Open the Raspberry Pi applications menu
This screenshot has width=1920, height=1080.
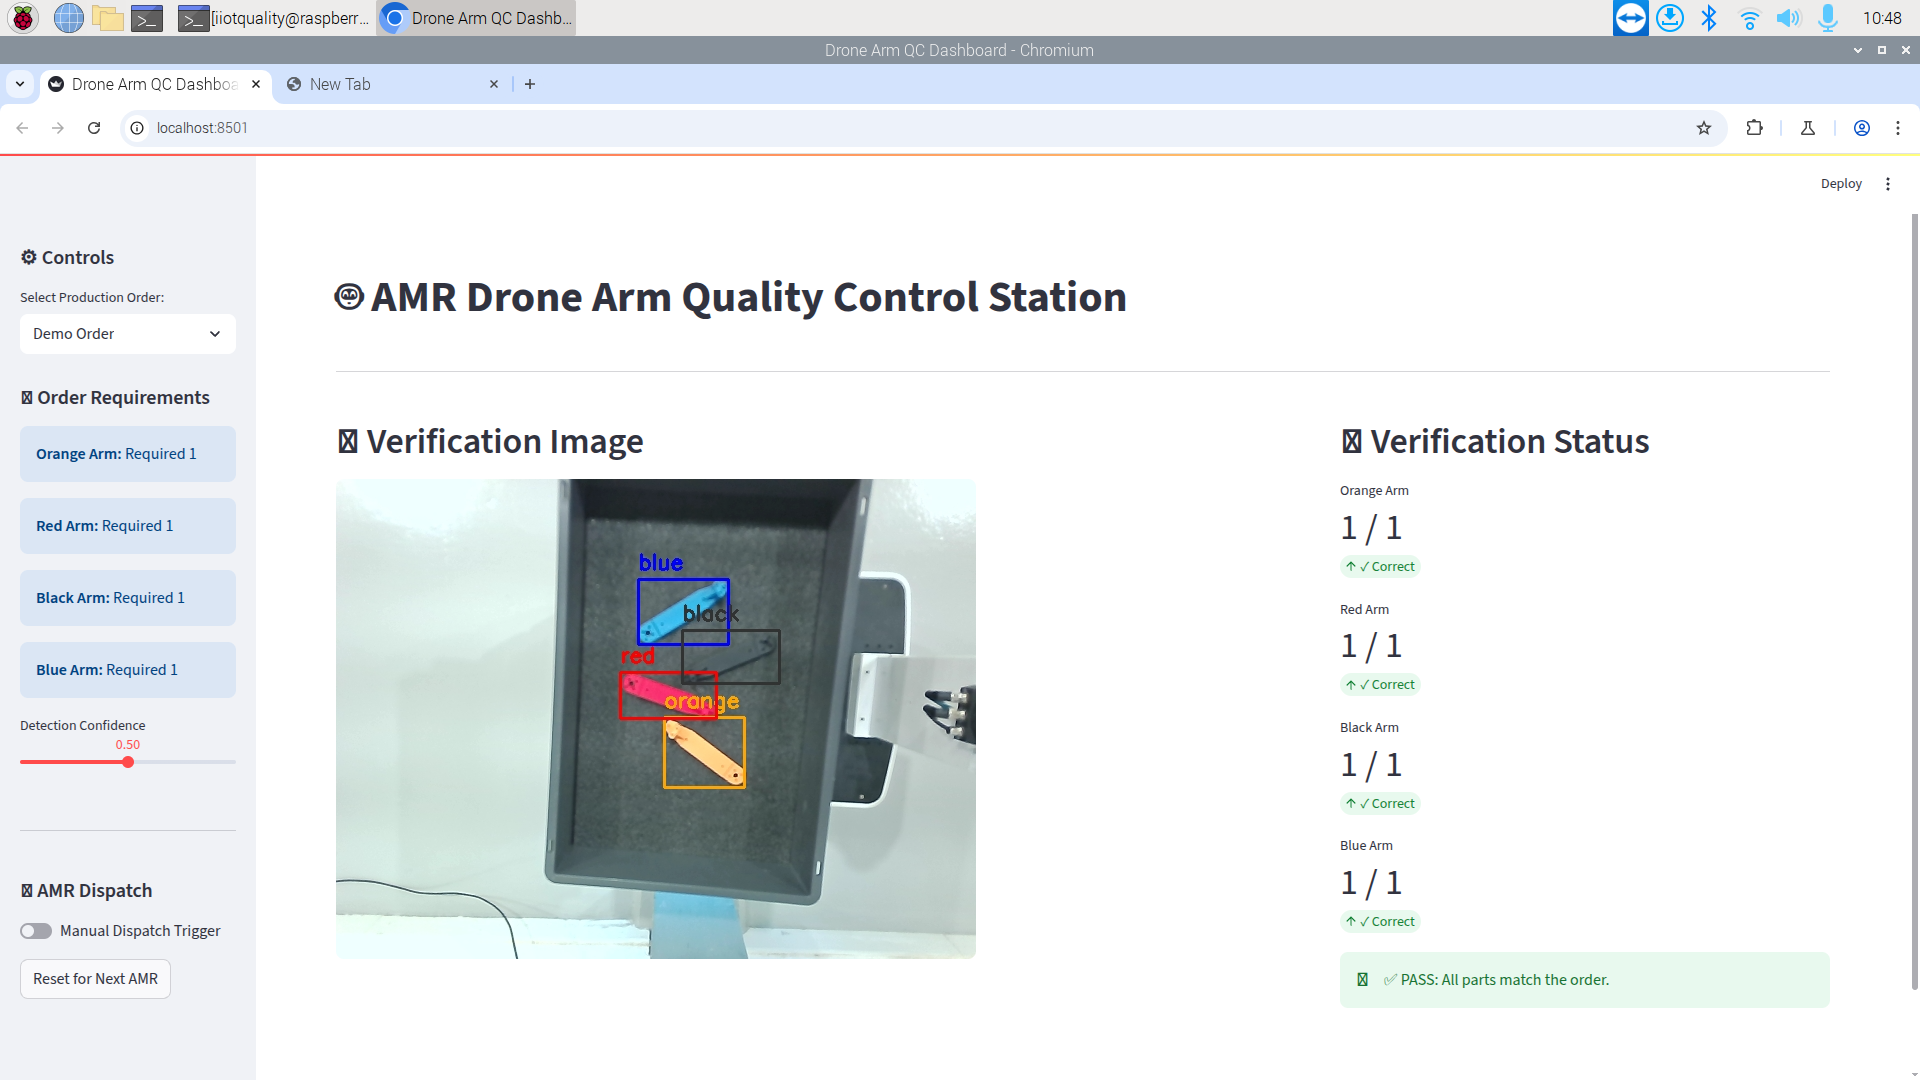tap(21, 17)
